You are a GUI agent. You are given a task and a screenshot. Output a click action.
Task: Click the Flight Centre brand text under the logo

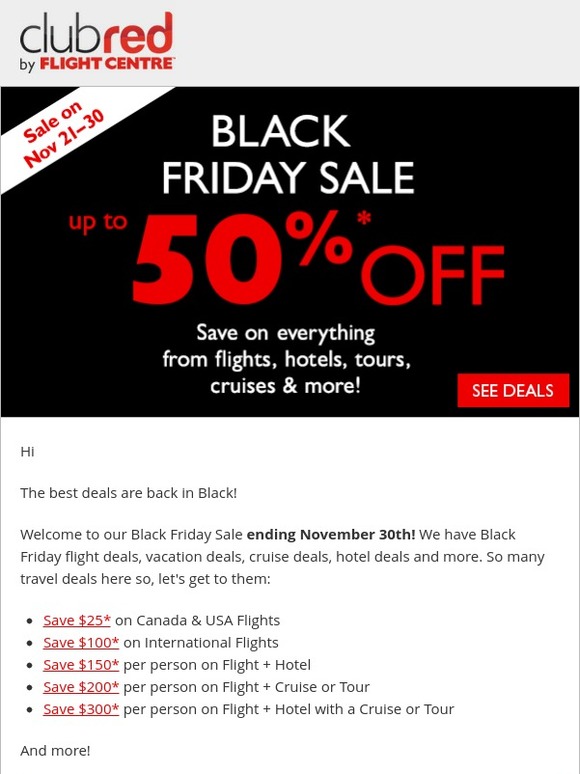click(x=106, y=64)
